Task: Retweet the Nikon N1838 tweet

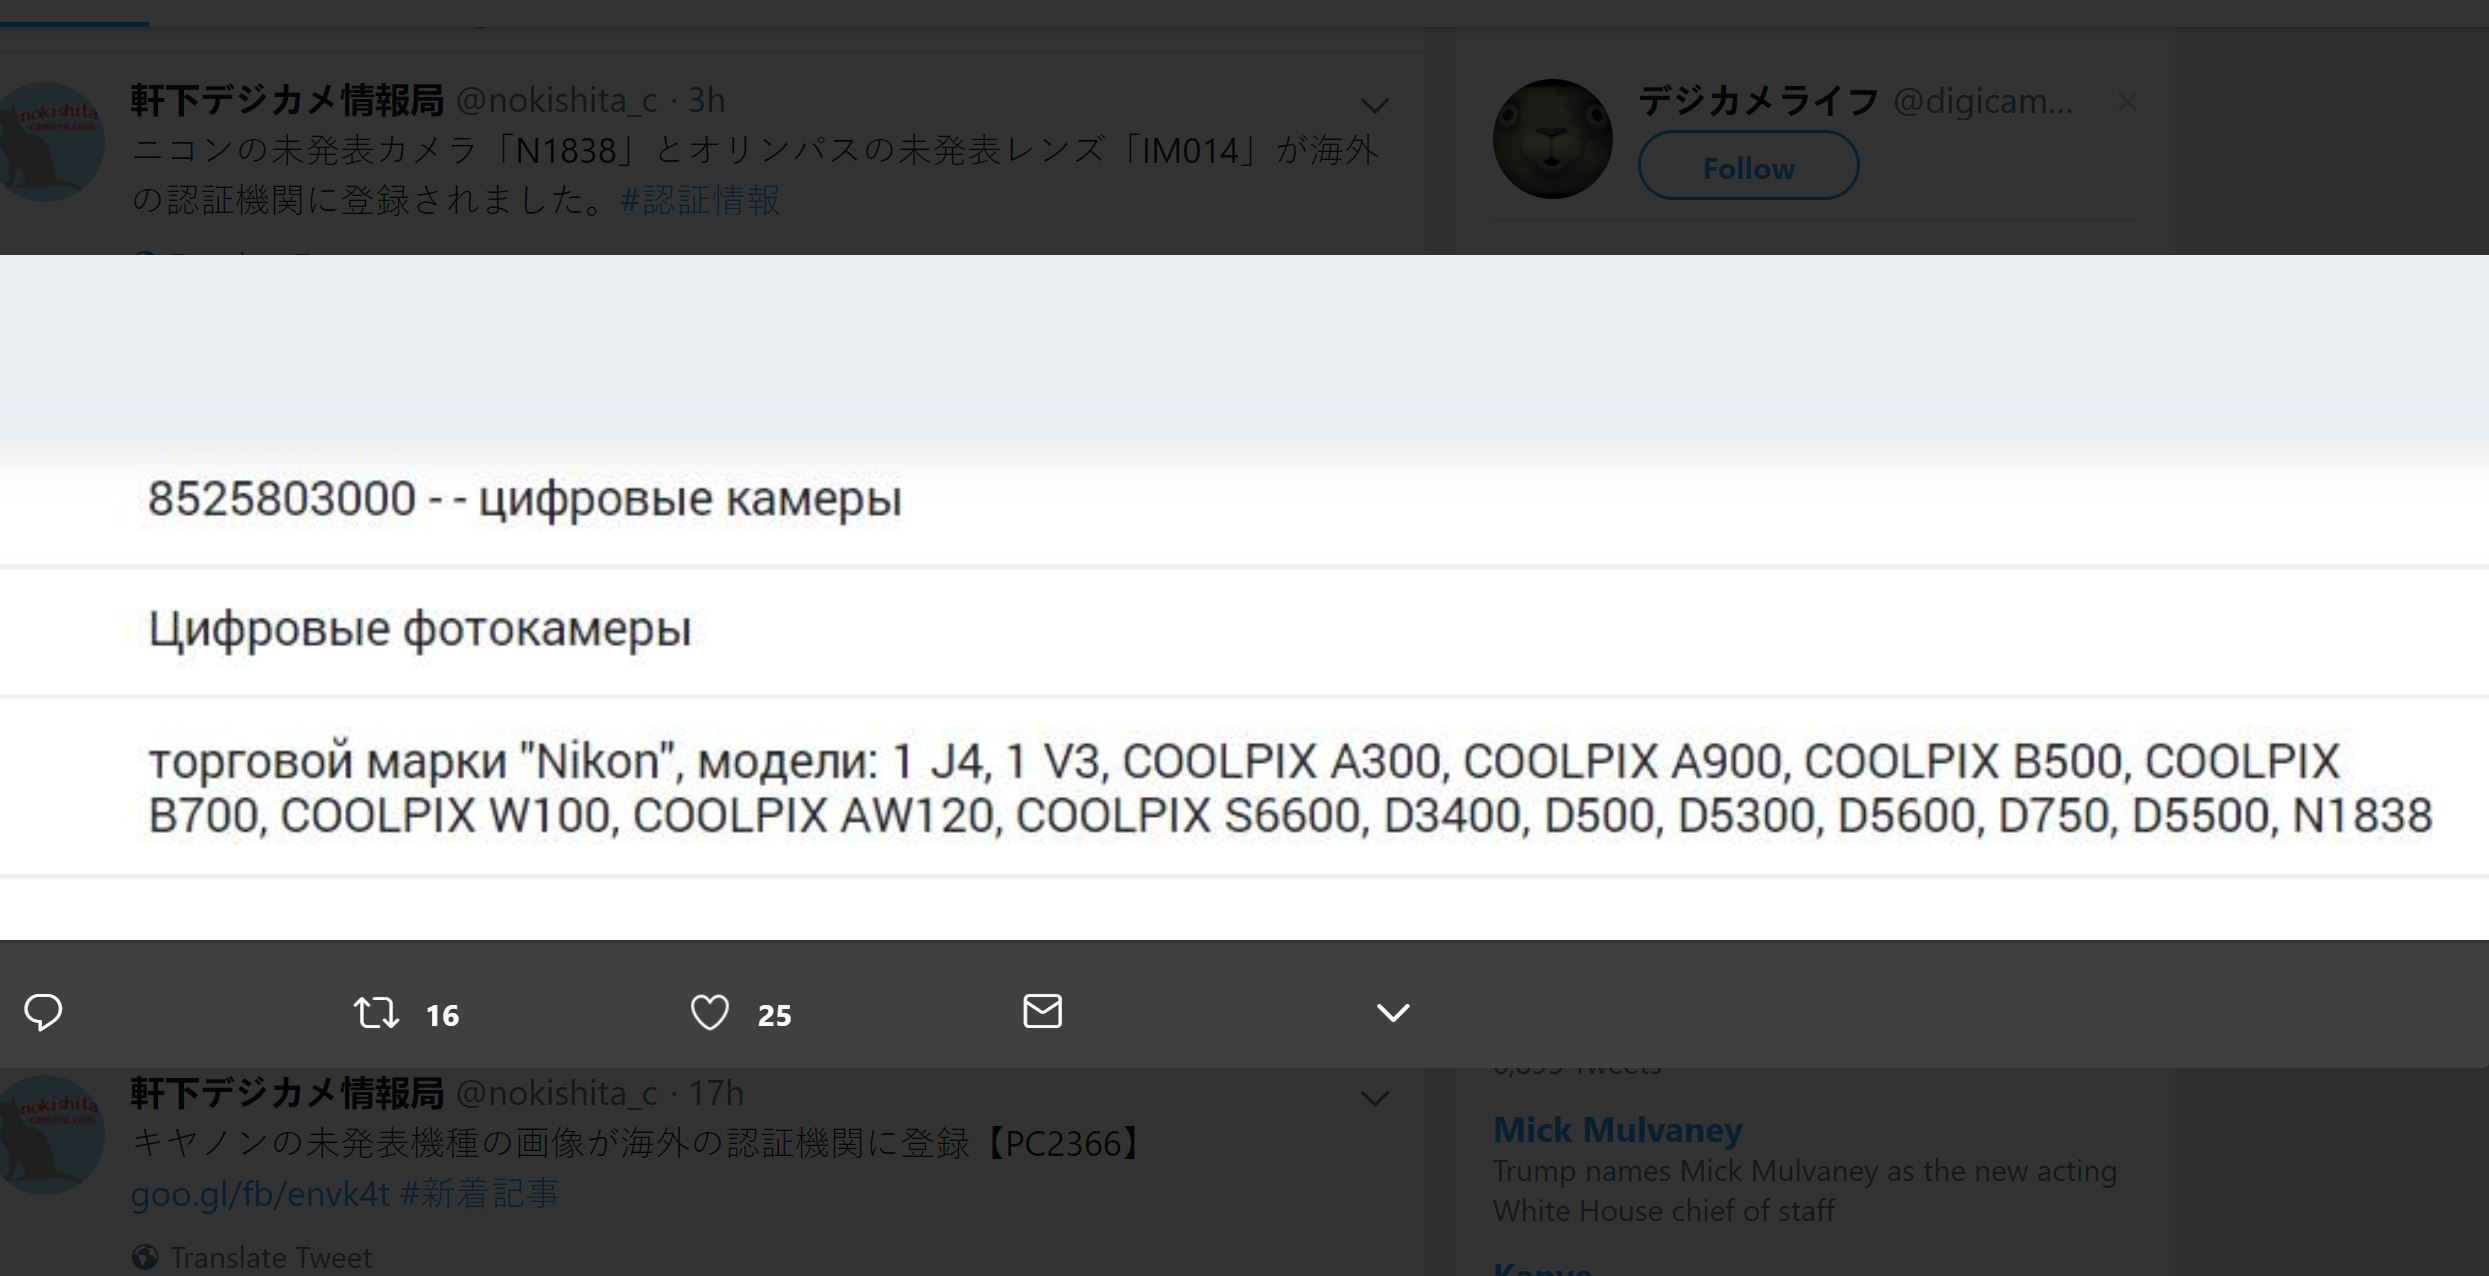Action: (376, 1013)
